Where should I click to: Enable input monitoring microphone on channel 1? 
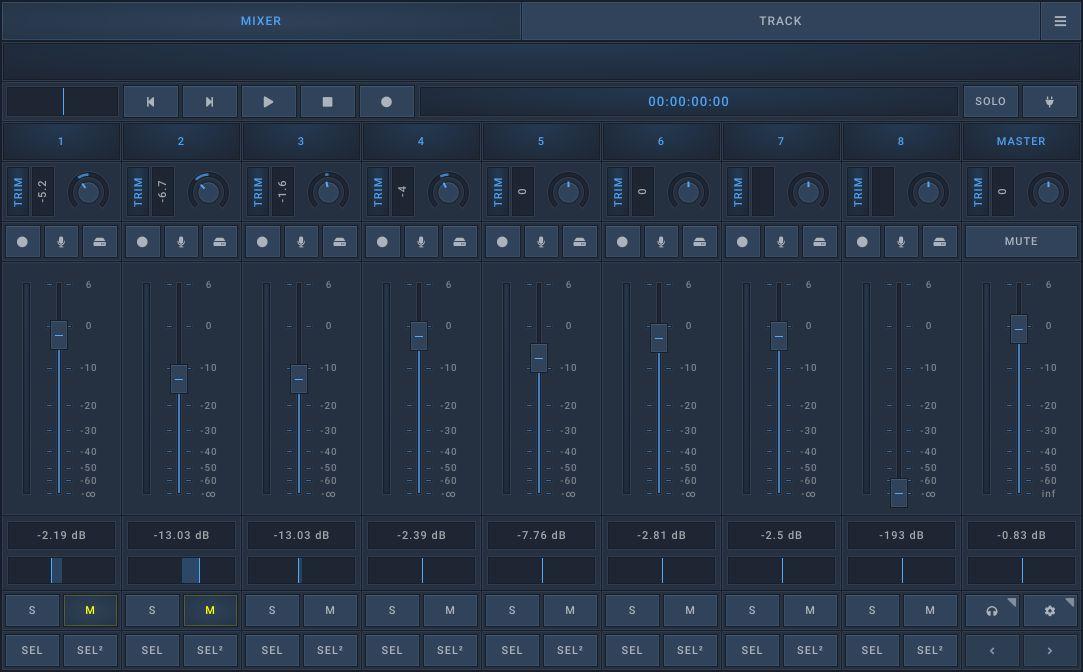coord(61,242)
